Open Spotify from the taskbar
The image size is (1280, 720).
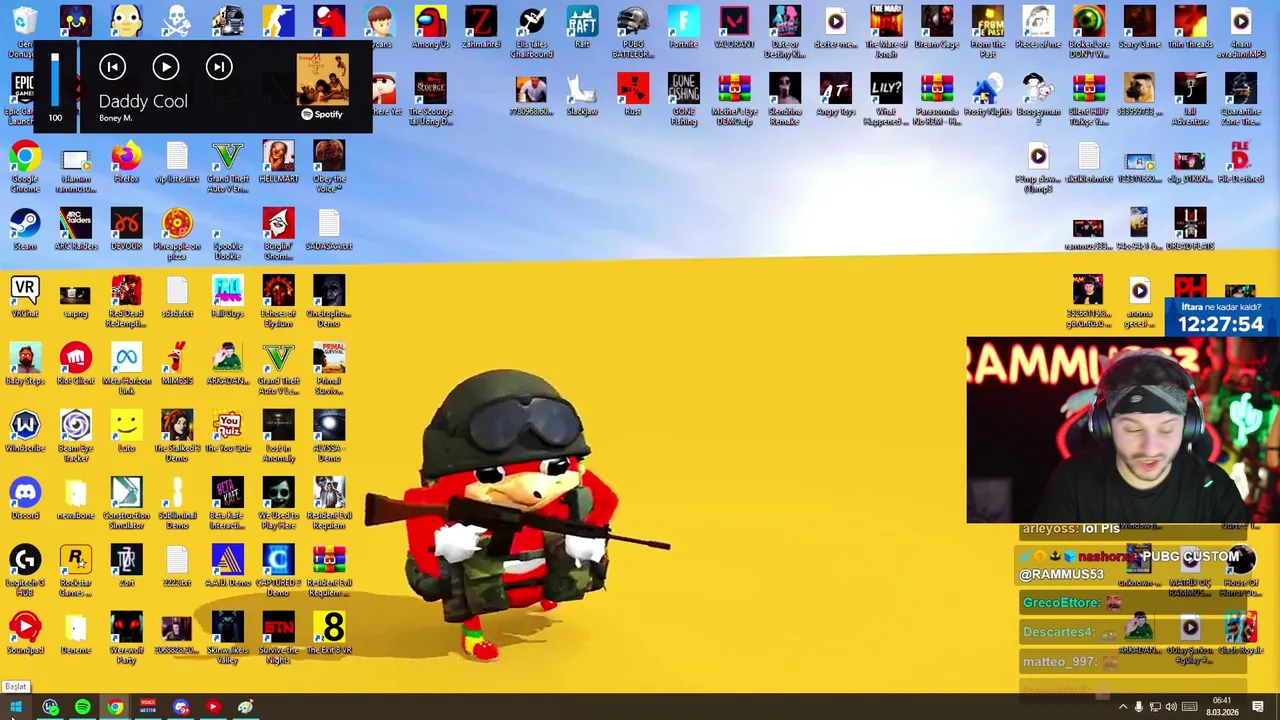point(83,707)
